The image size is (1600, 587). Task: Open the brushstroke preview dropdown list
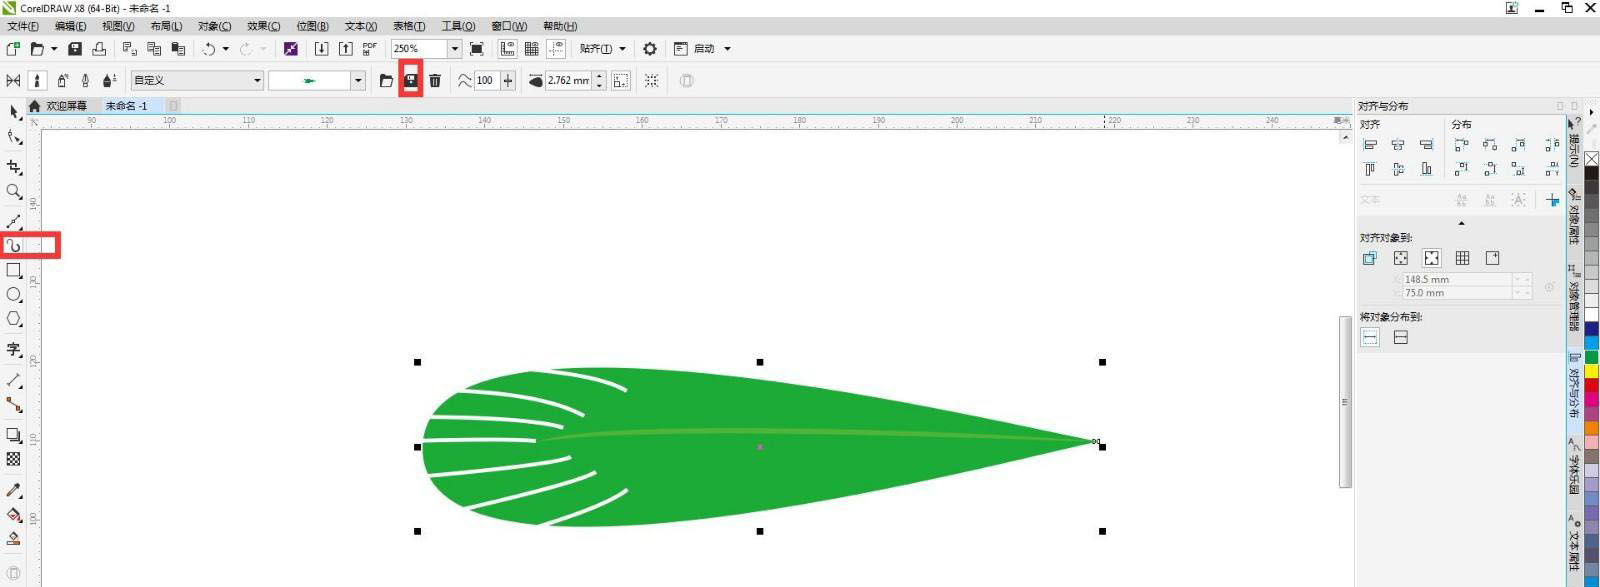click(358, 80)
